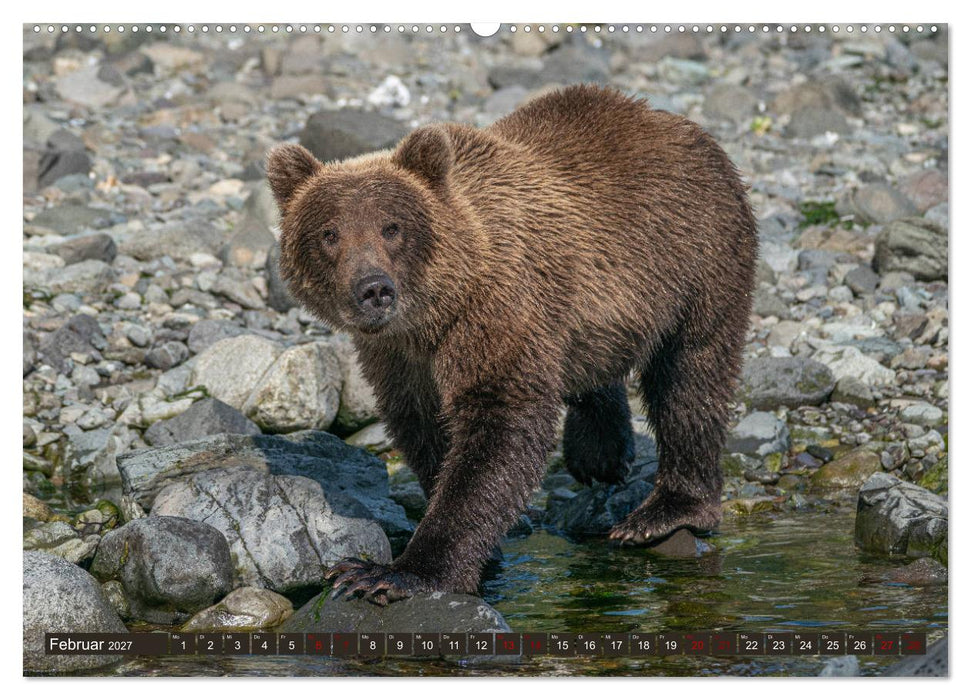
Task: Select day 26 (Fr) in calendar strip
Action: pyautogui.click(x=860, y=644)
